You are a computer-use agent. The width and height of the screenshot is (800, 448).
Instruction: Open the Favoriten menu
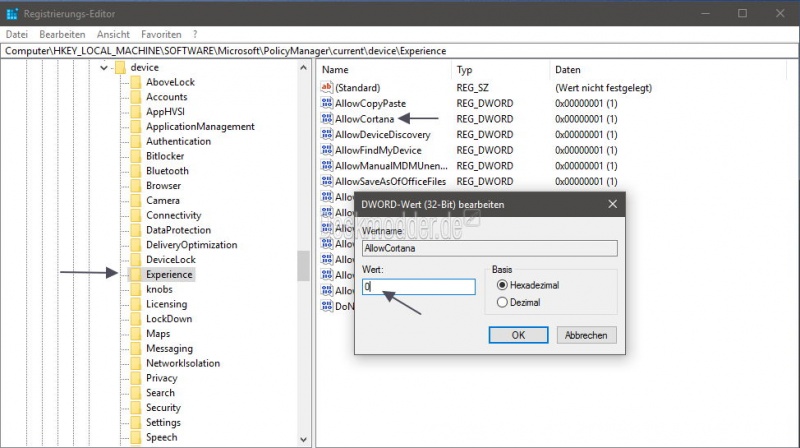(161, 35)
